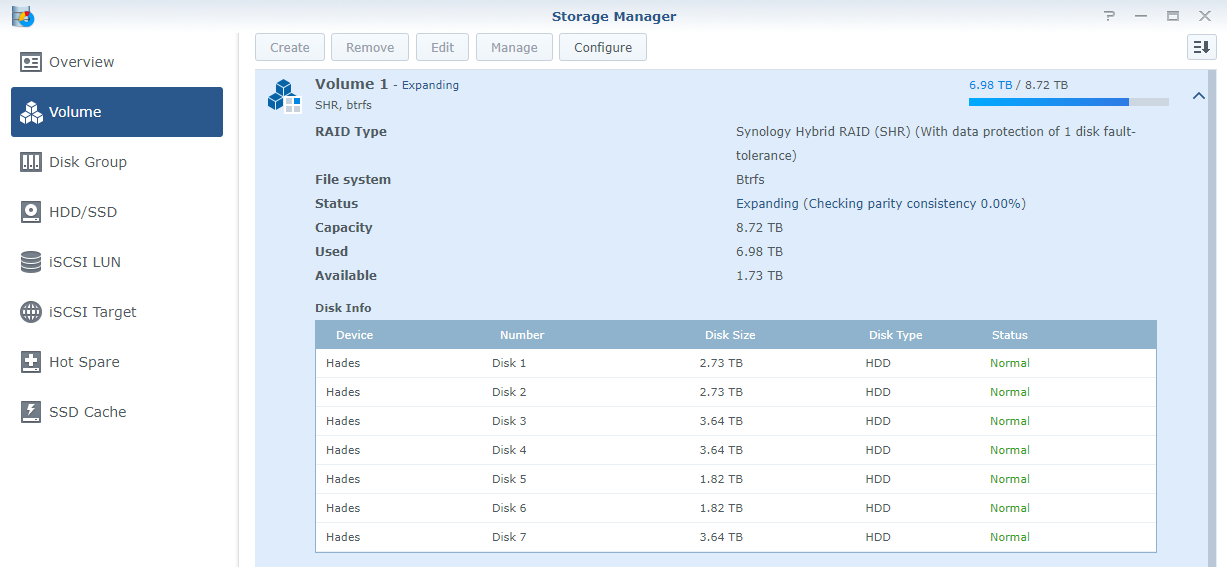Go to SSD Cache section
Screen dimensions: 1227x567
pyautogui.click(x=117, y=412)
